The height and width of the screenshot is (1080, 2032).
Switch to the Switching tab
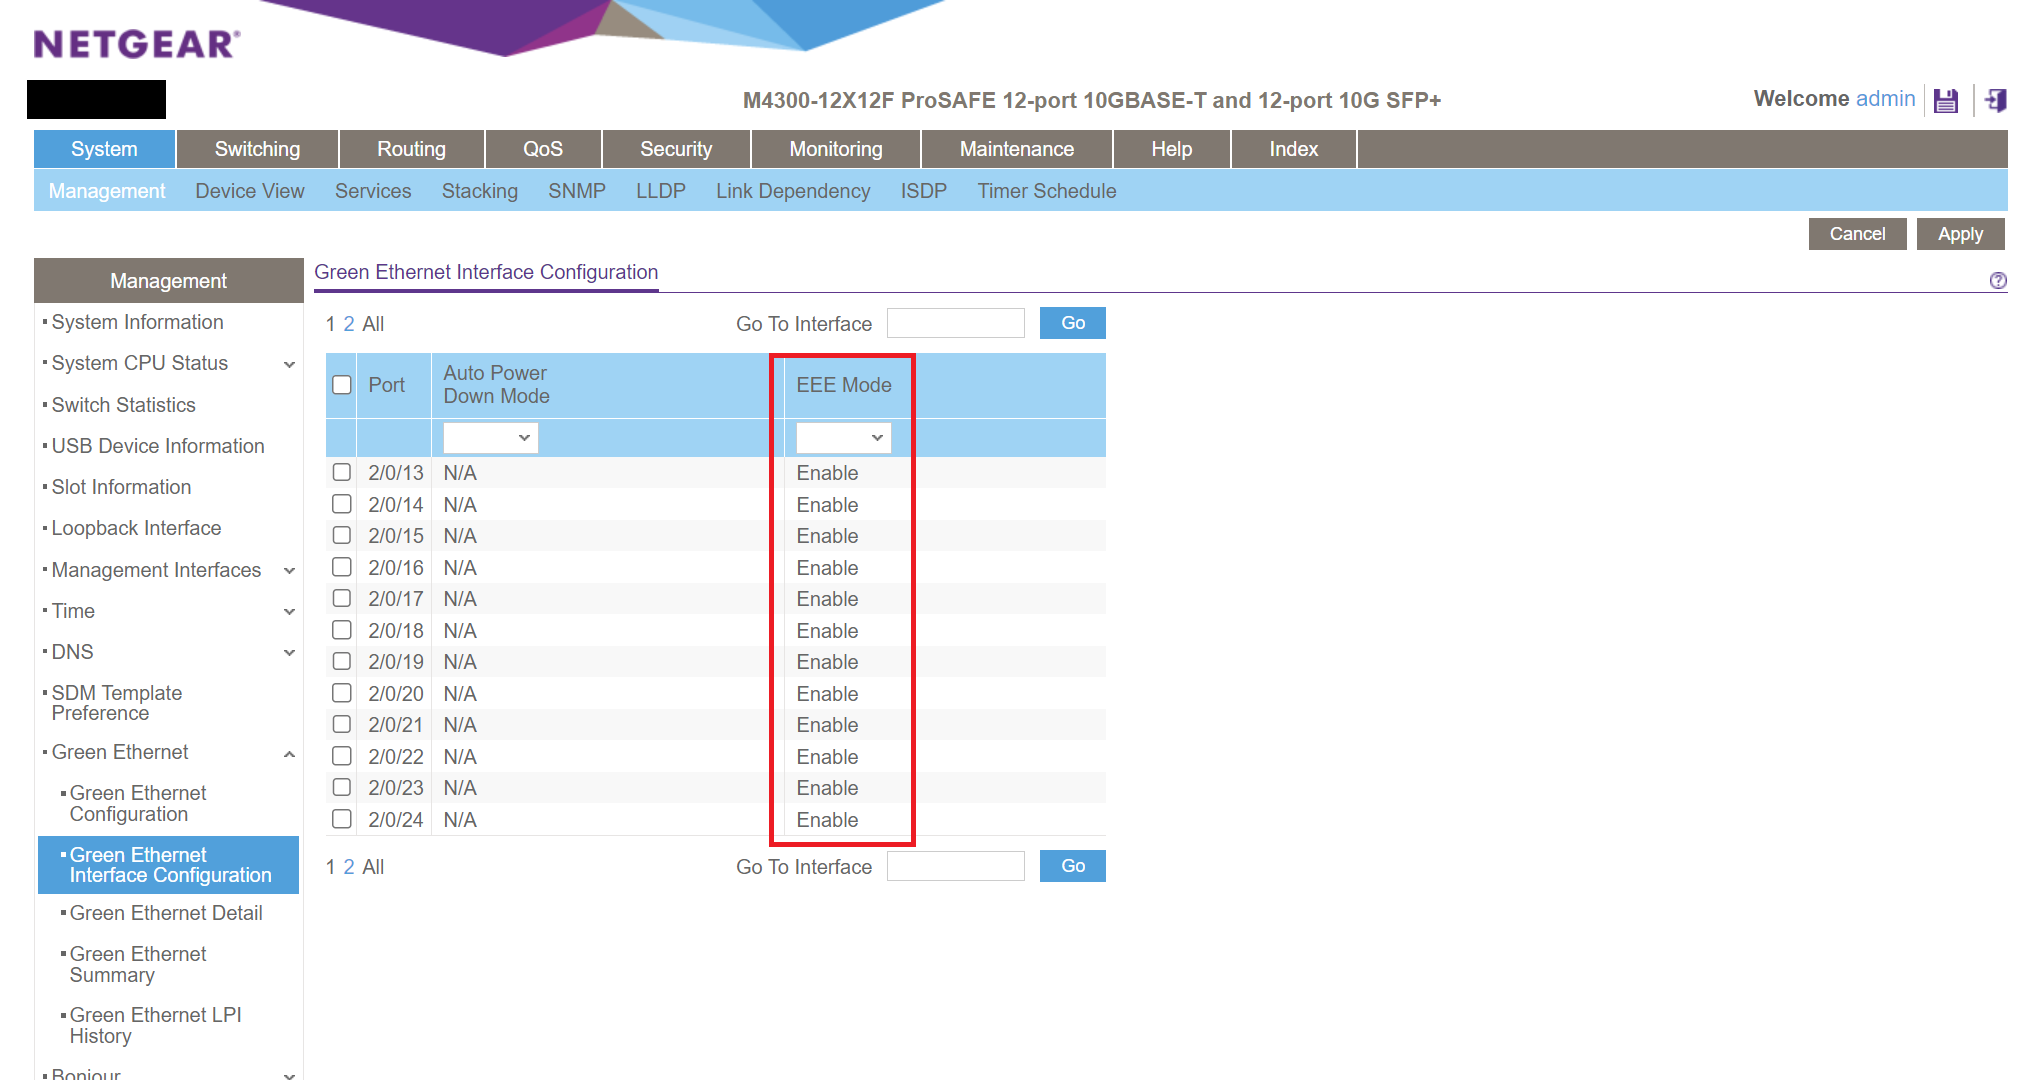pos(257,149)
